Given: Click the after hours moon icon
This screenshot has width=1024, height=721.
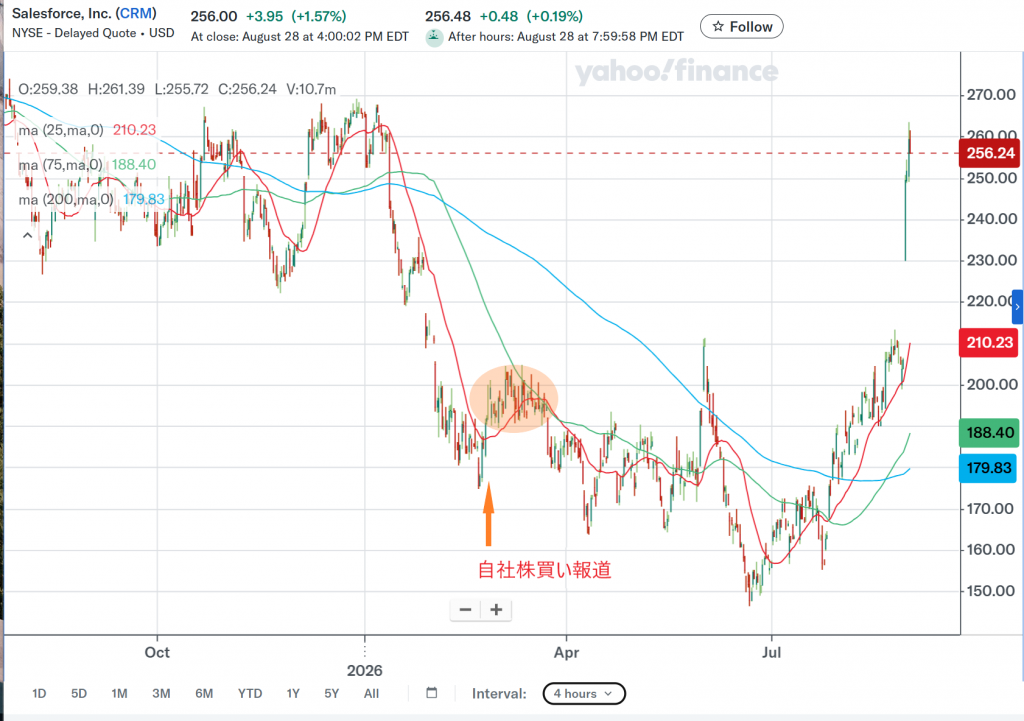Looking at the screenshot, I should coord(434,37).
